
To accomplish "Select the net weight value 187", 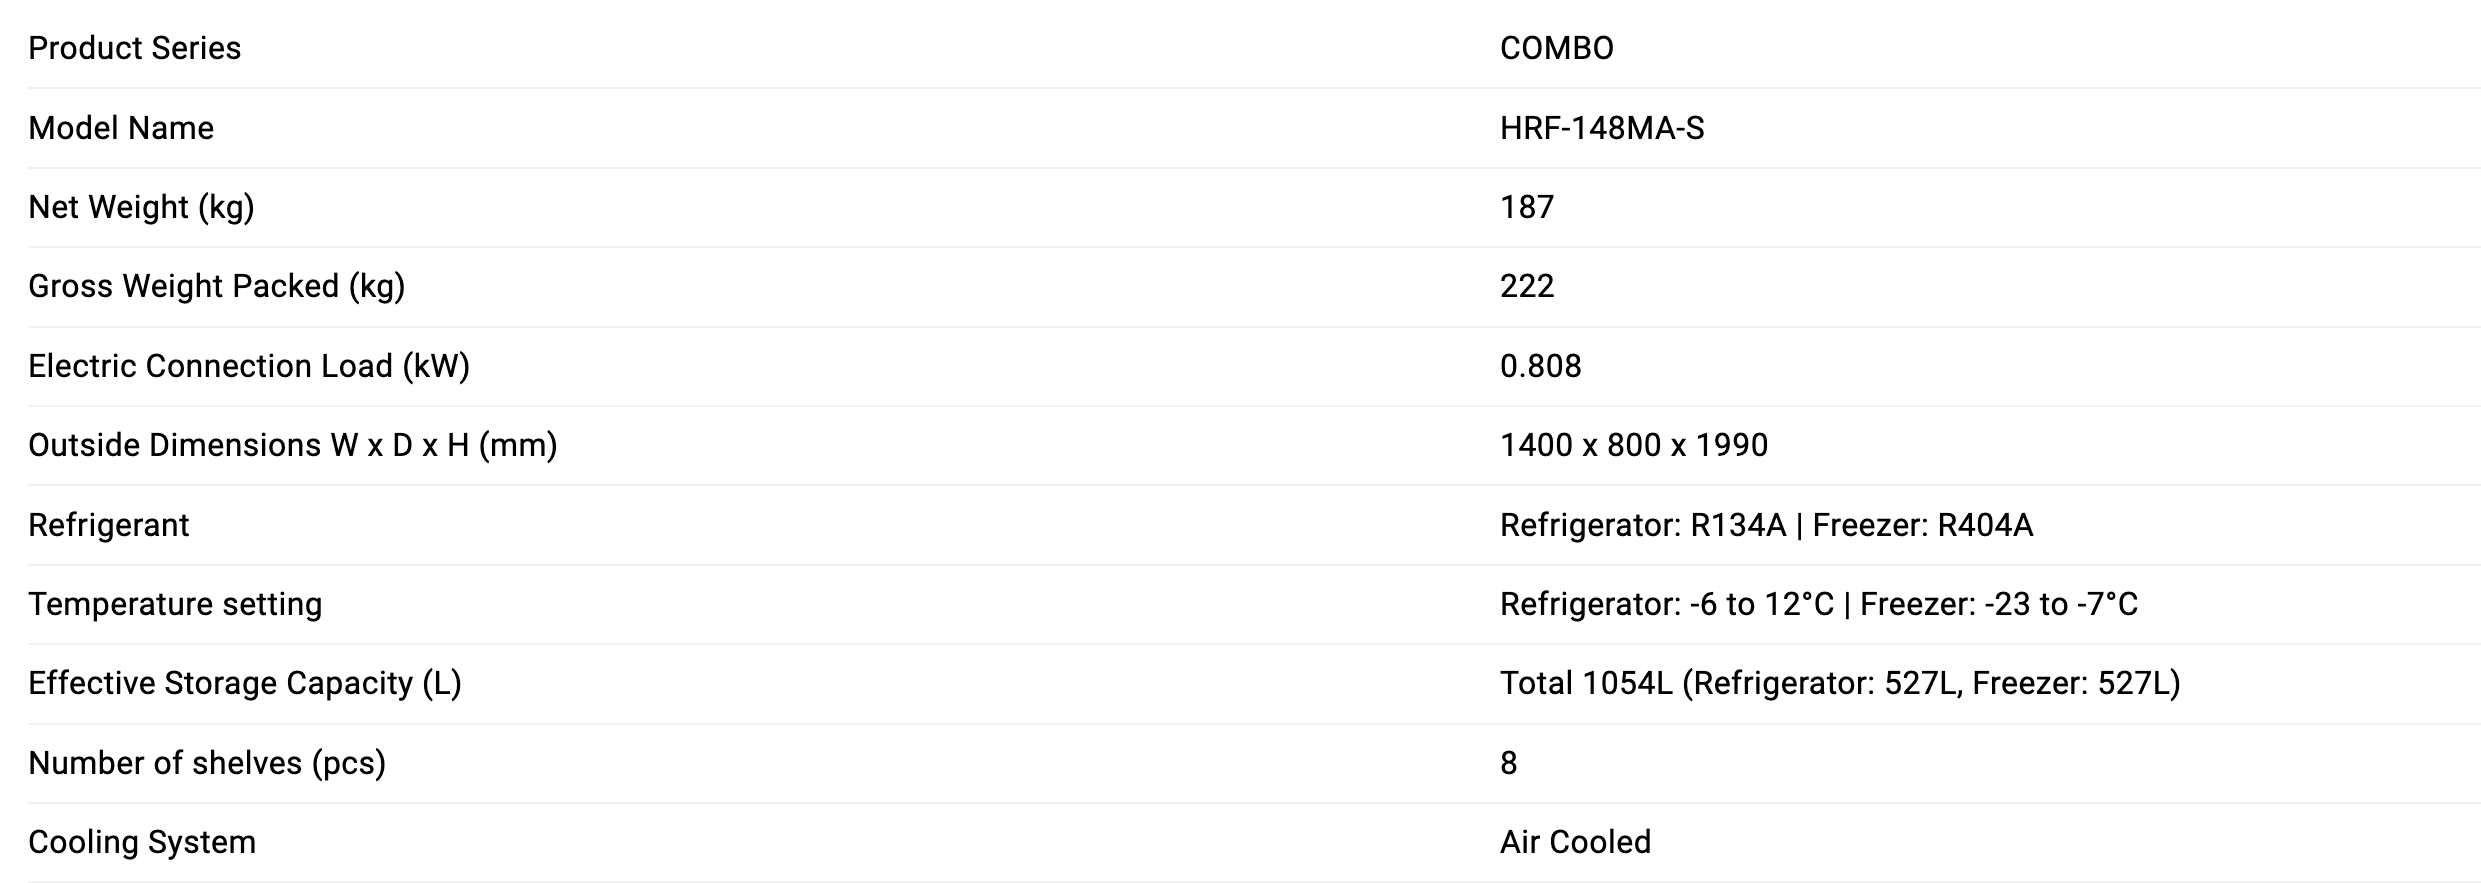I will coord(1527,207).
